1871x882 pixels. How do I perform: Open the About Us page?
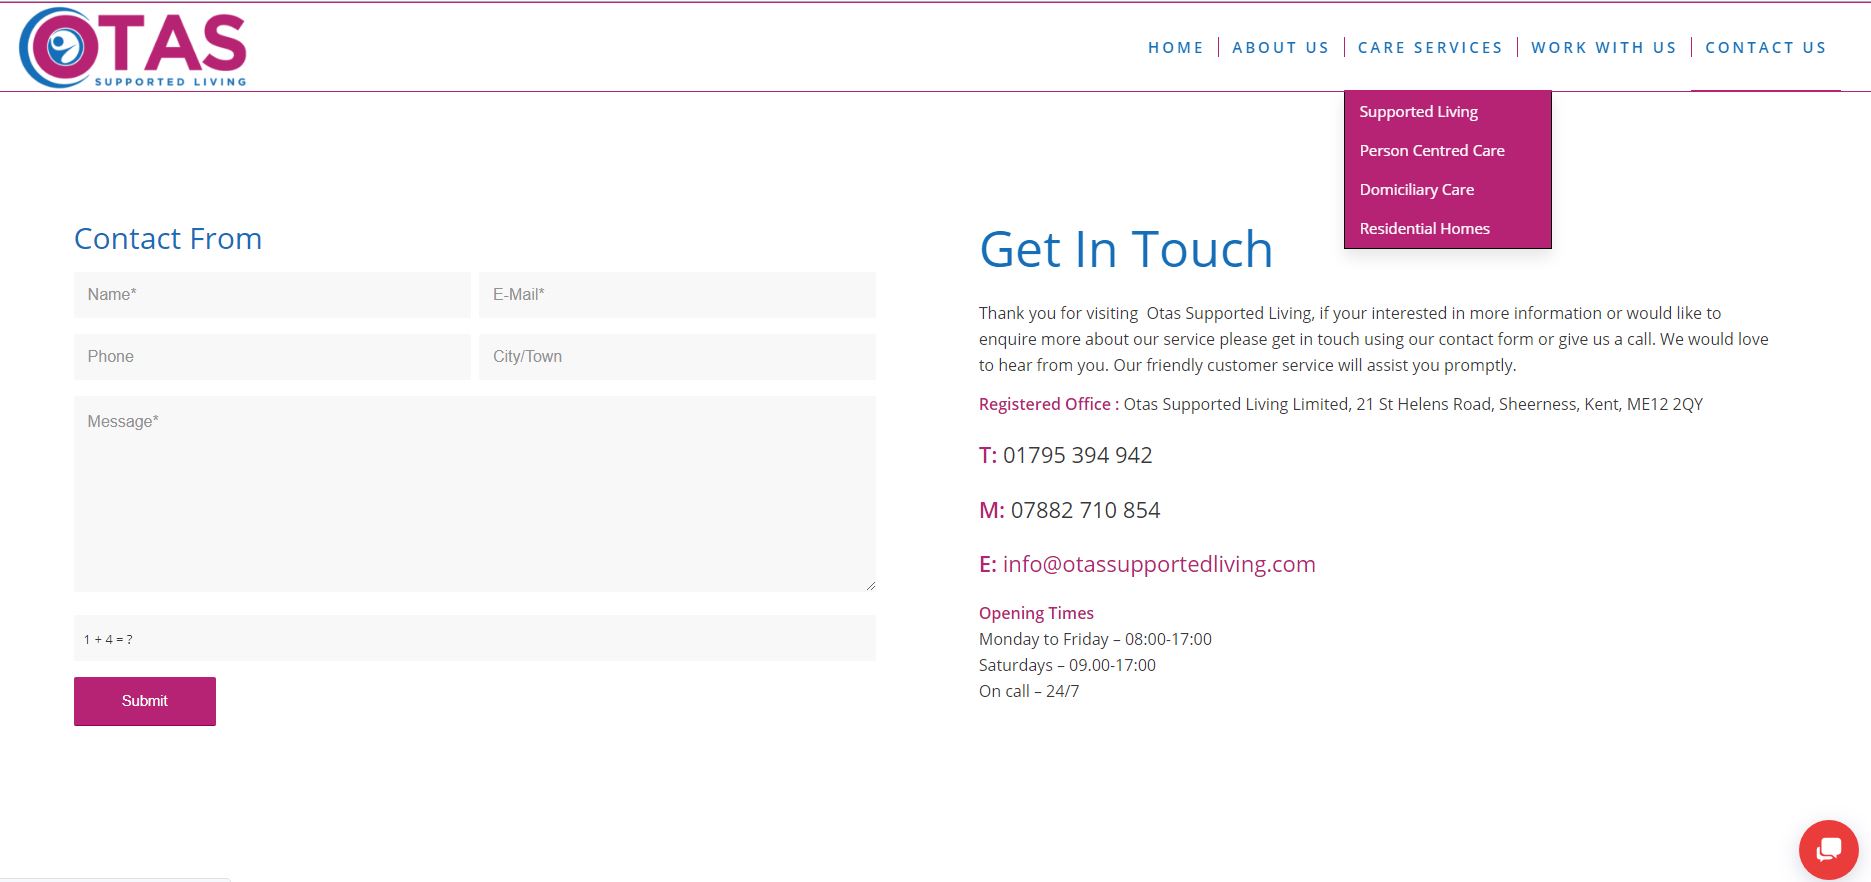point(1280,48)
